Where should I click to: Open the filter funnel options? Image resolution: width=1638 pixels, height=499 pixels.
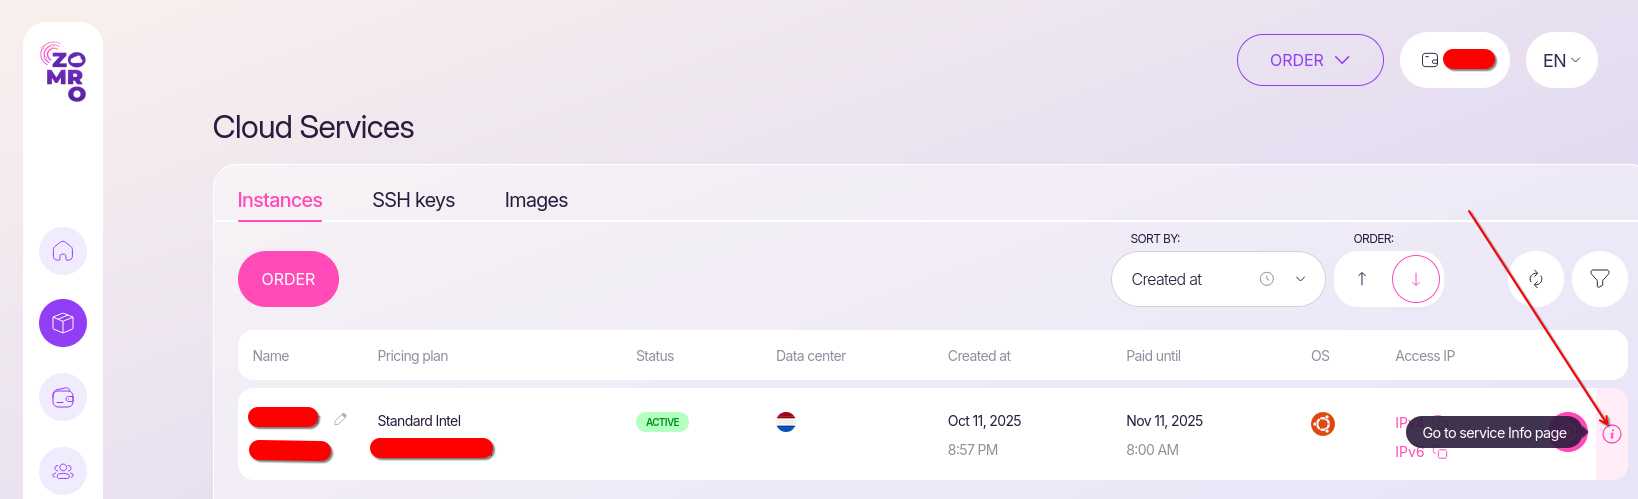[1600, 279]
